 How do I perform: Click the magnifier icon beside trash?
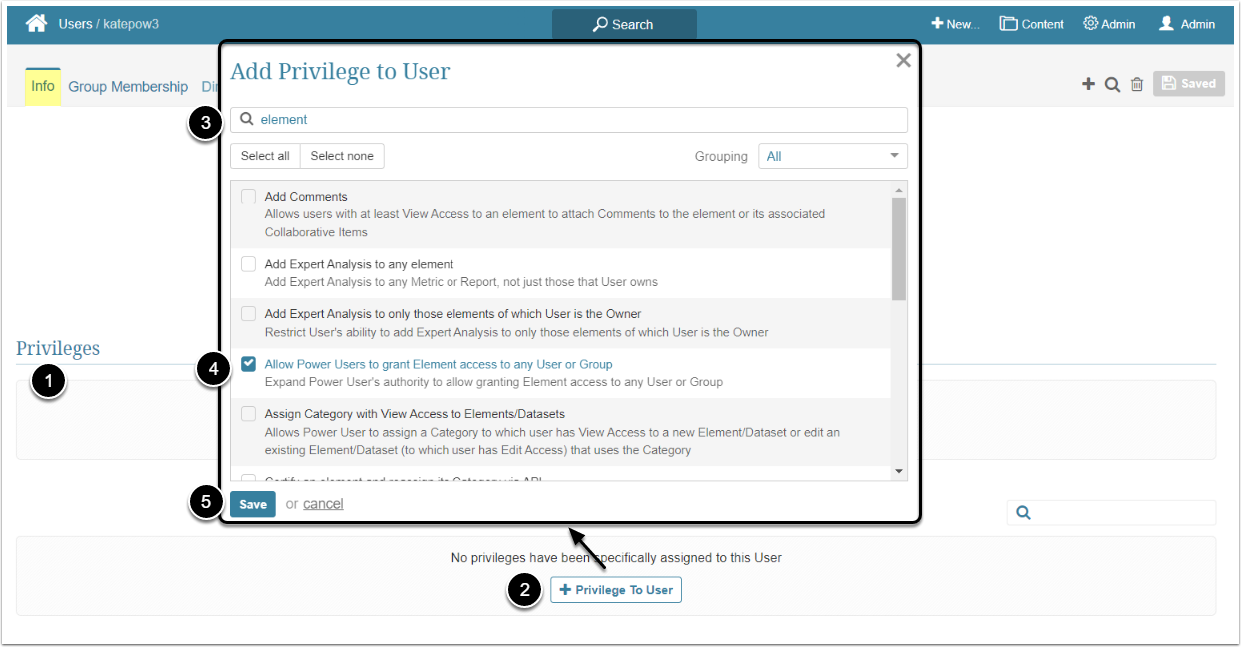coord(1112,85)
